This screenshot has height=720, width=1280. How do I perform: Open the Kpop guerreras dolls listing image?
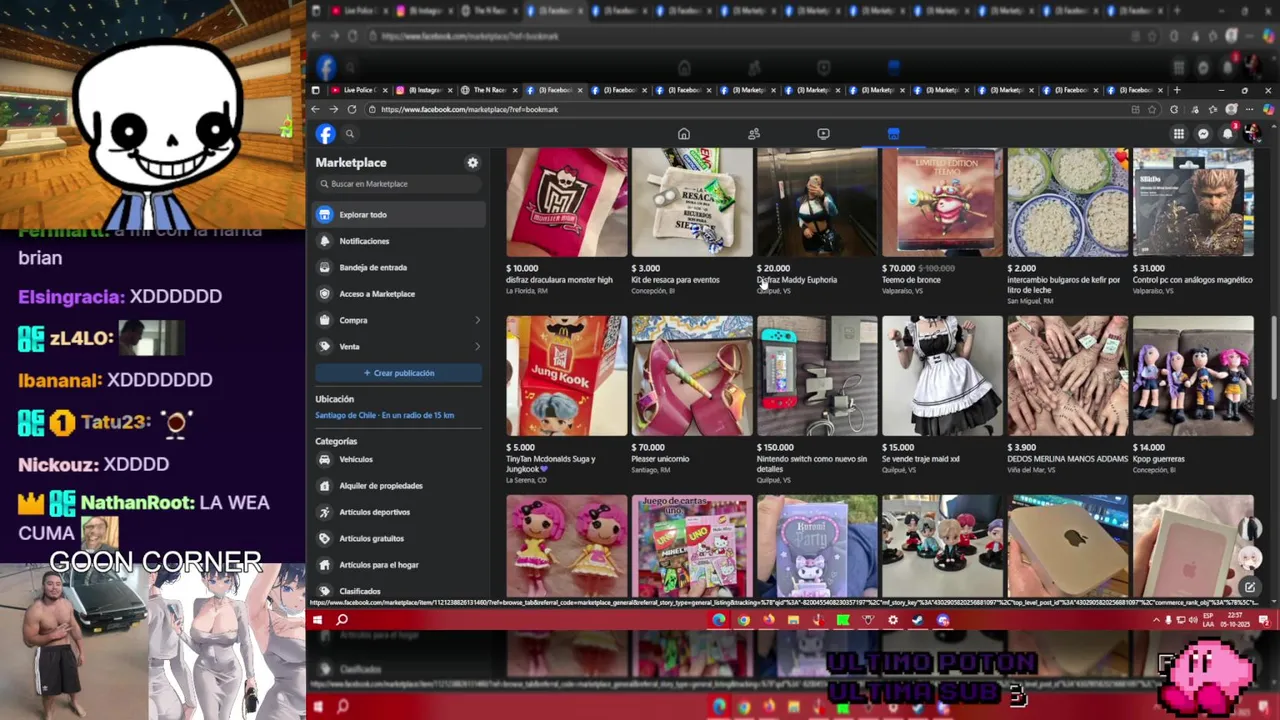[1193, 376]
